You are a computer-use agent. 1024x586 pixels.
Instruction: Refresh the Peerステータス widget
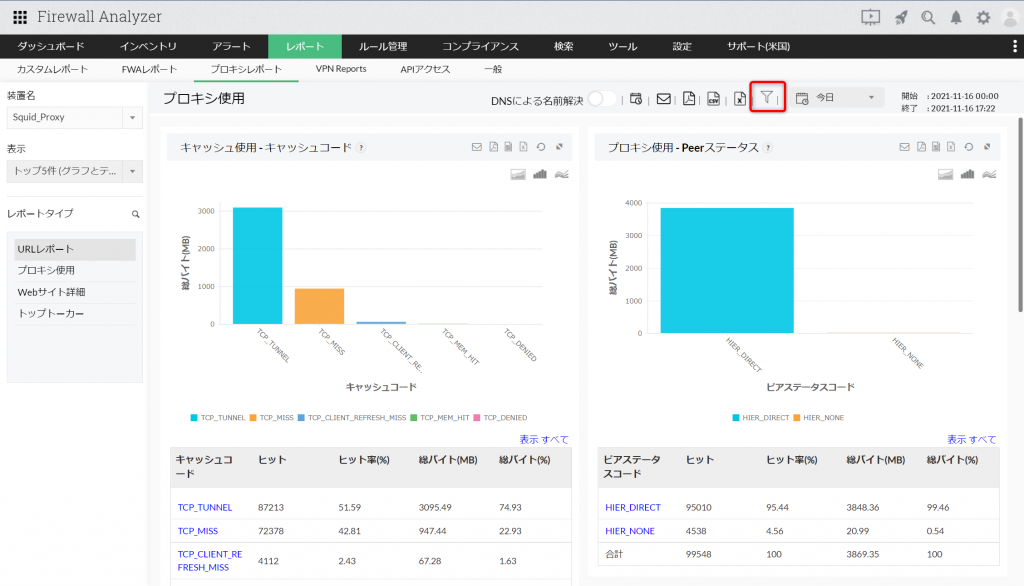[968, 147]
